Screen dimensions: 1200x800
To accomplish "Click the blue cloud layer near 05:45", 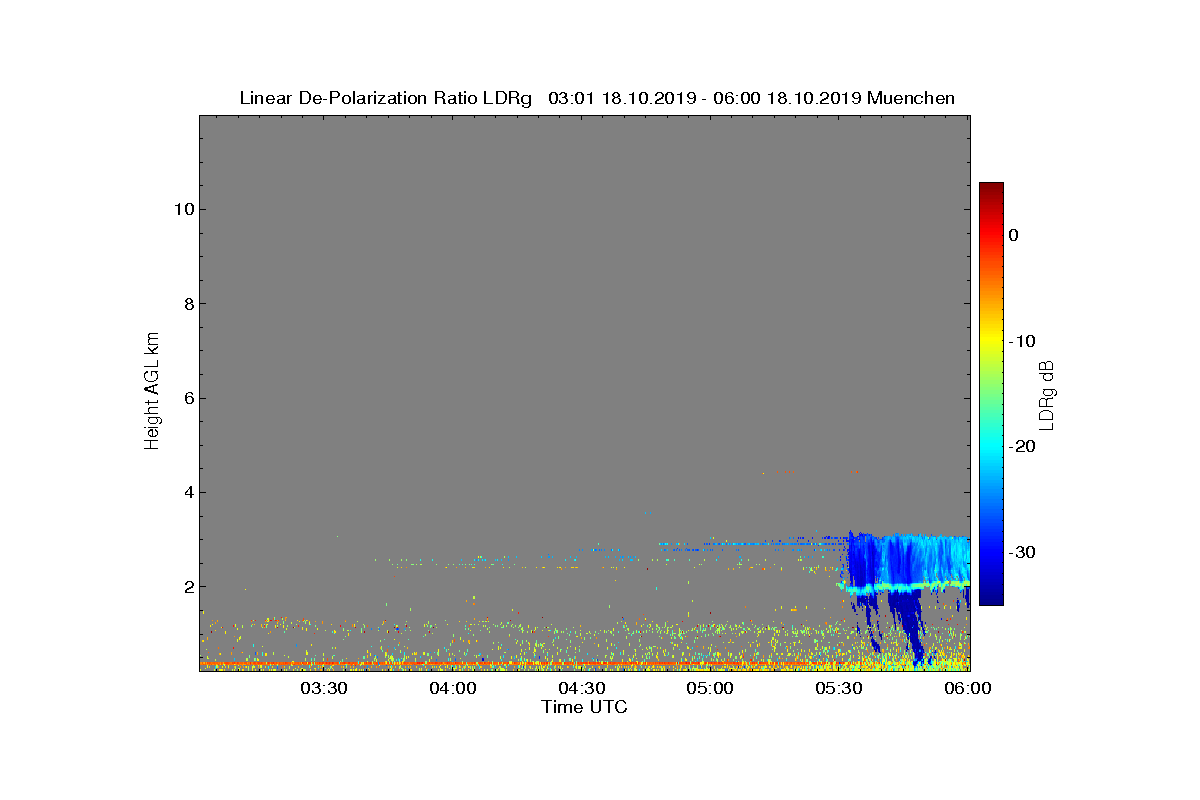I will (x=908, y=558).
